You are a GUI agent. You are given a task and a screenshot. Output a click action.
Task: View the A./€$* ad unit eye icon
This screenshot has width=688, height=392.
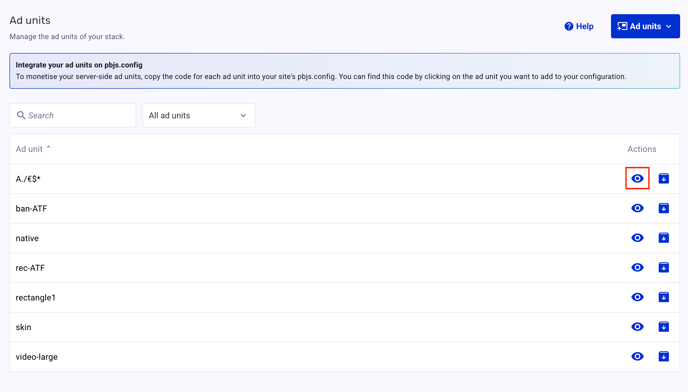click(637, 178)
